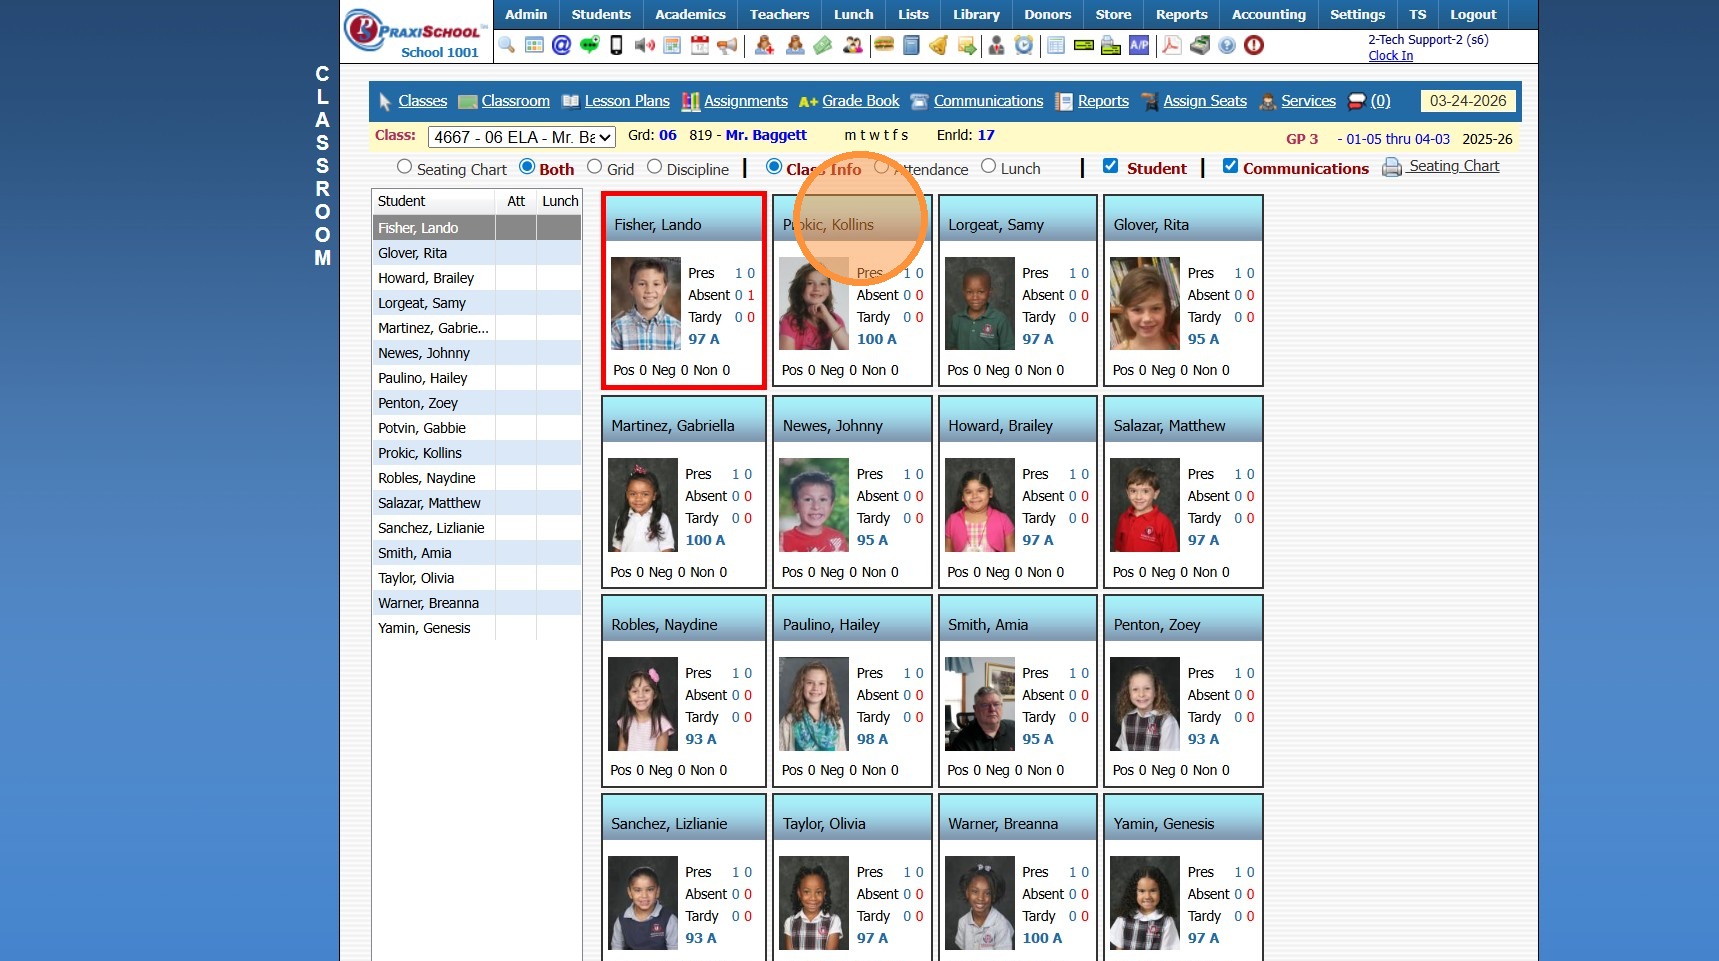Screen dimensions: 1719x961
Task: Uncheck the Communications checkbox
Action: coord(1230,166)
